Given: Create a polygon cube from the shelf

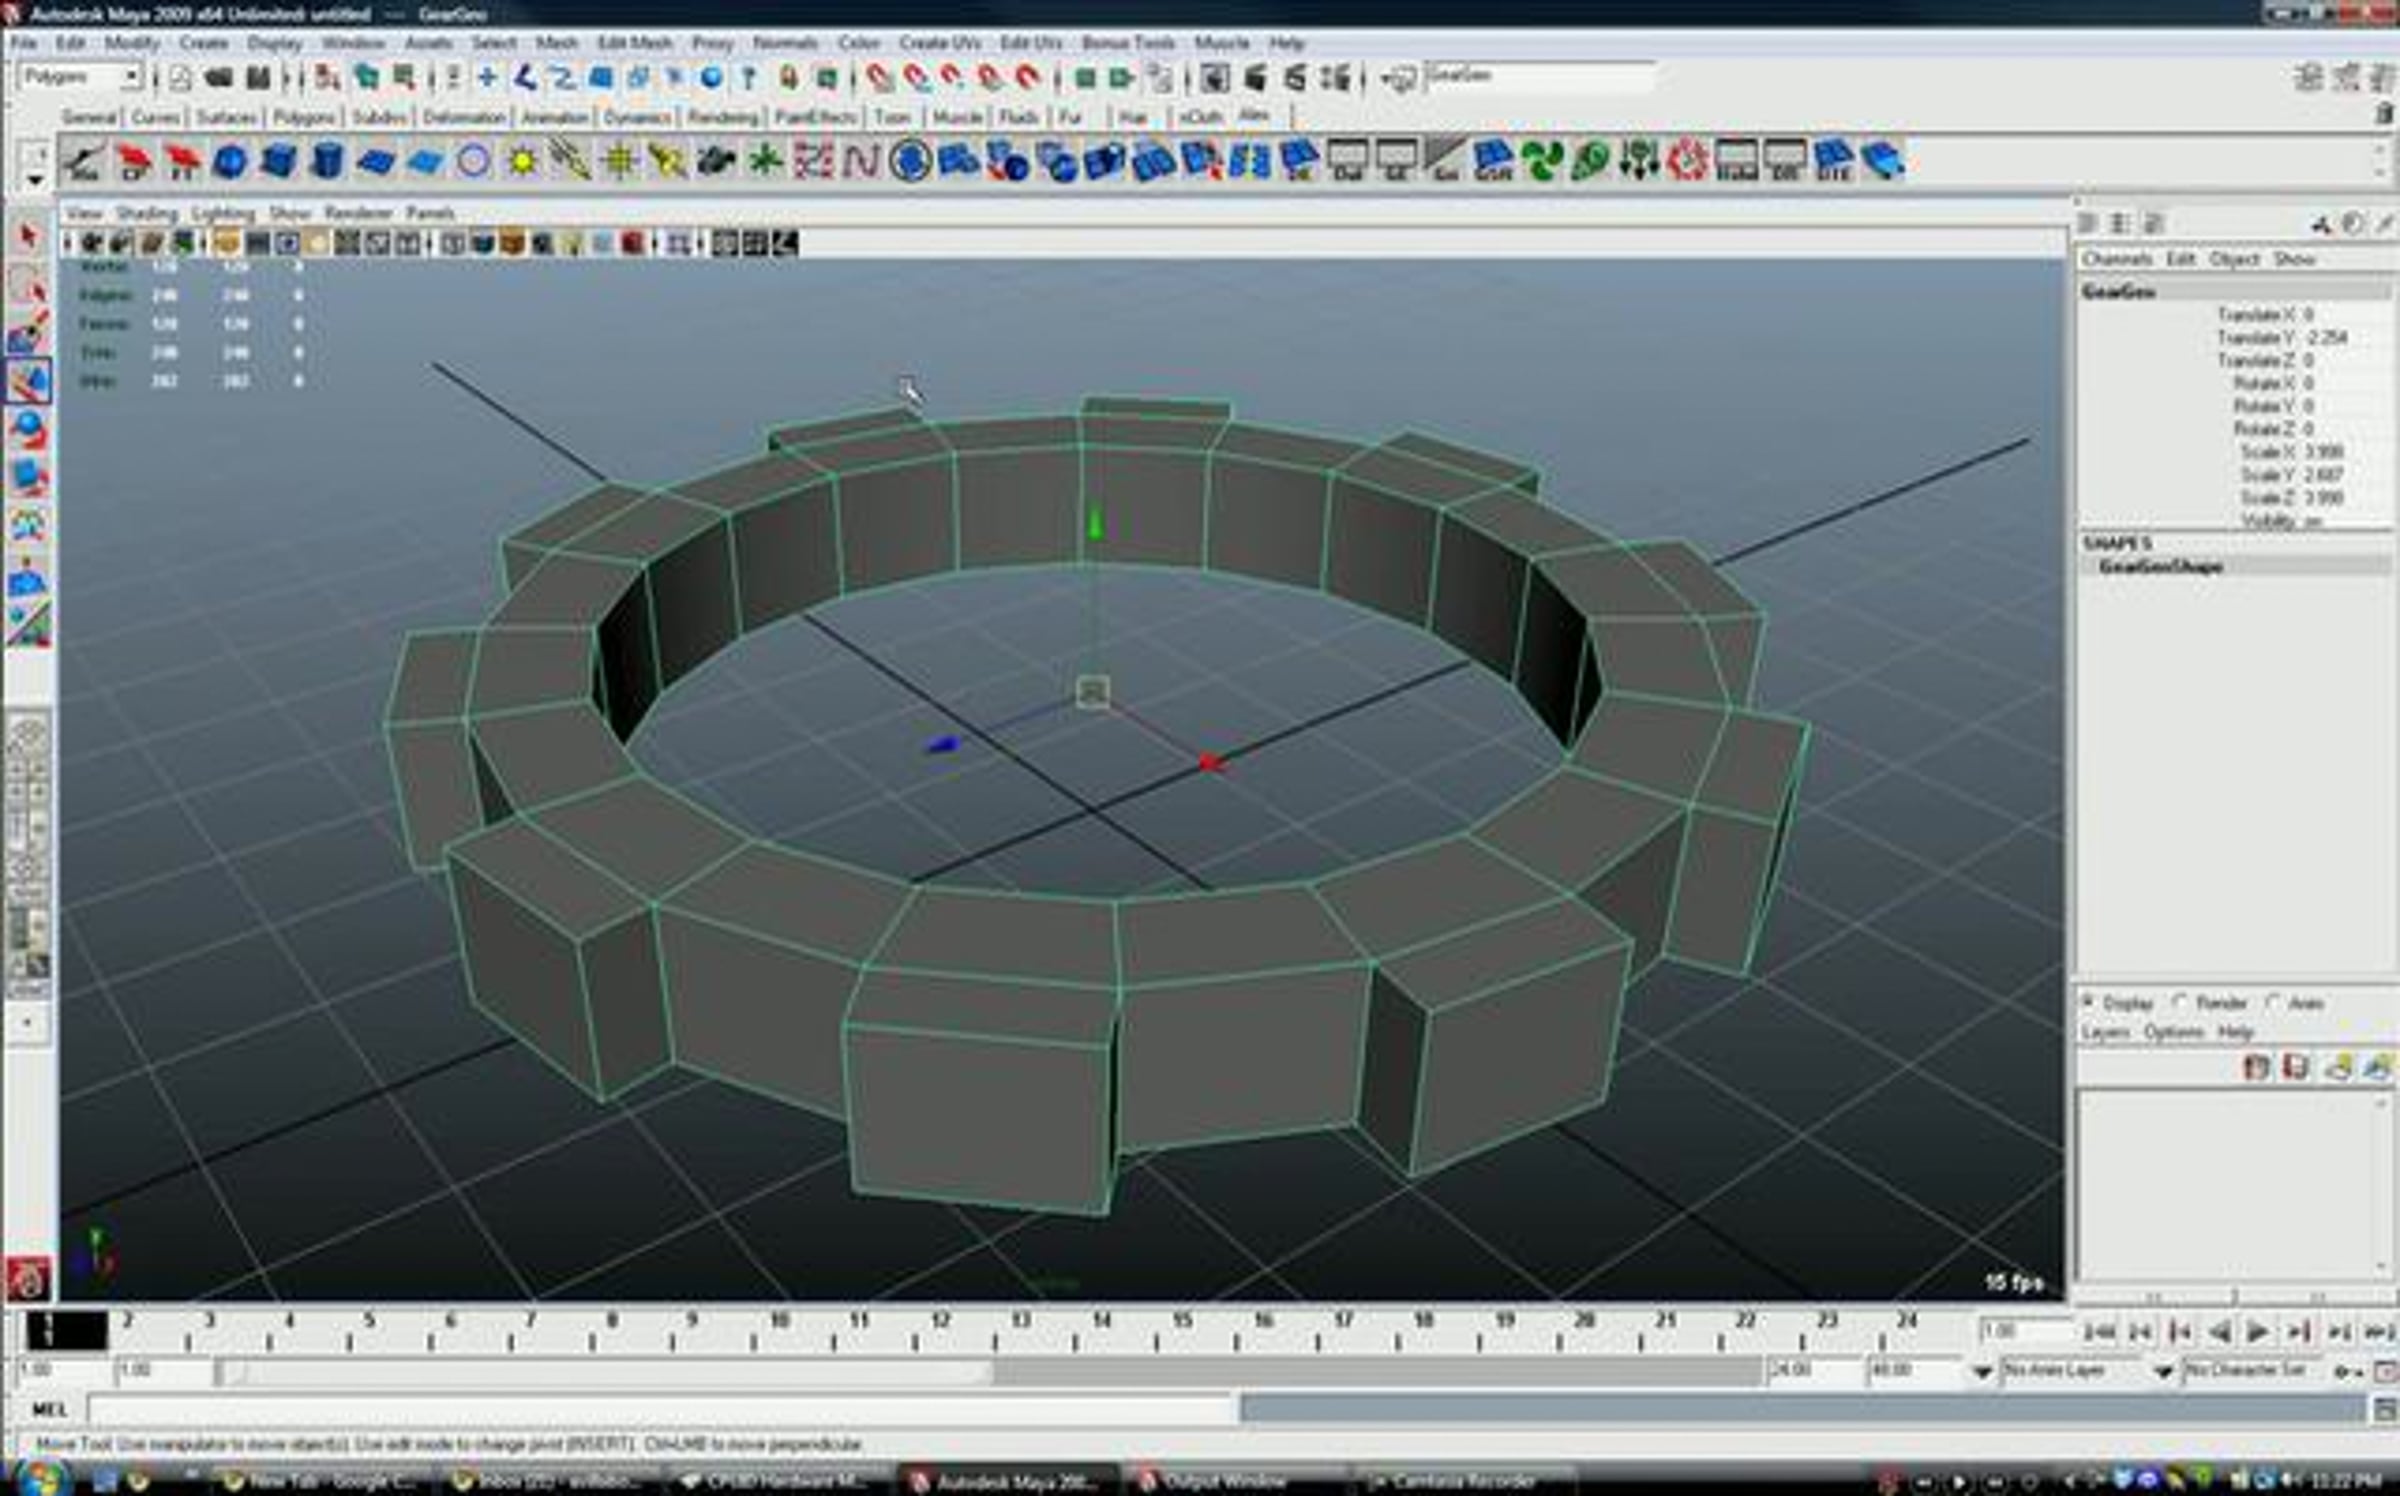Looking at the screenshot, I should 278,161.
